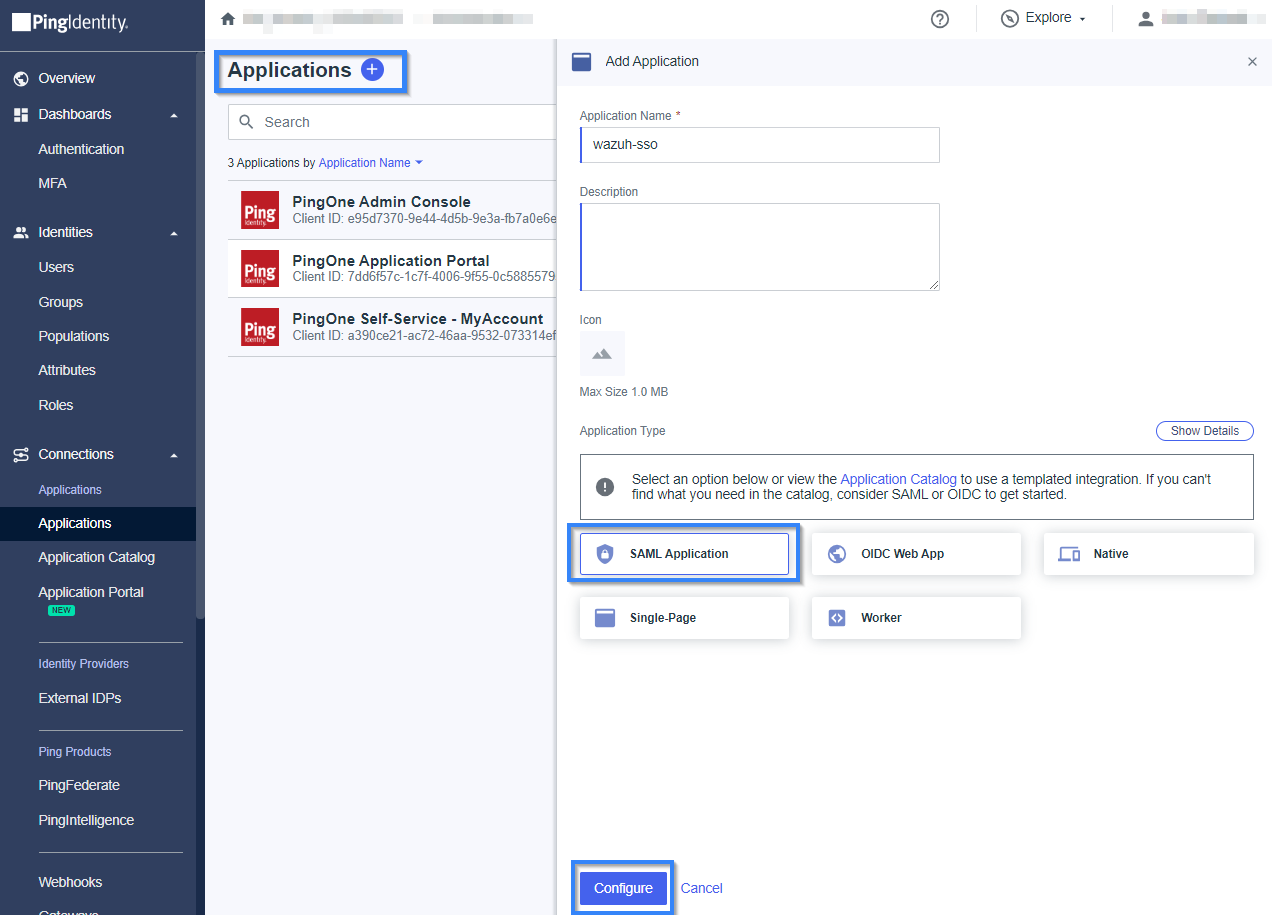Click the Configure button
Screen dimensions: 1272x915
tap(623, 888)
